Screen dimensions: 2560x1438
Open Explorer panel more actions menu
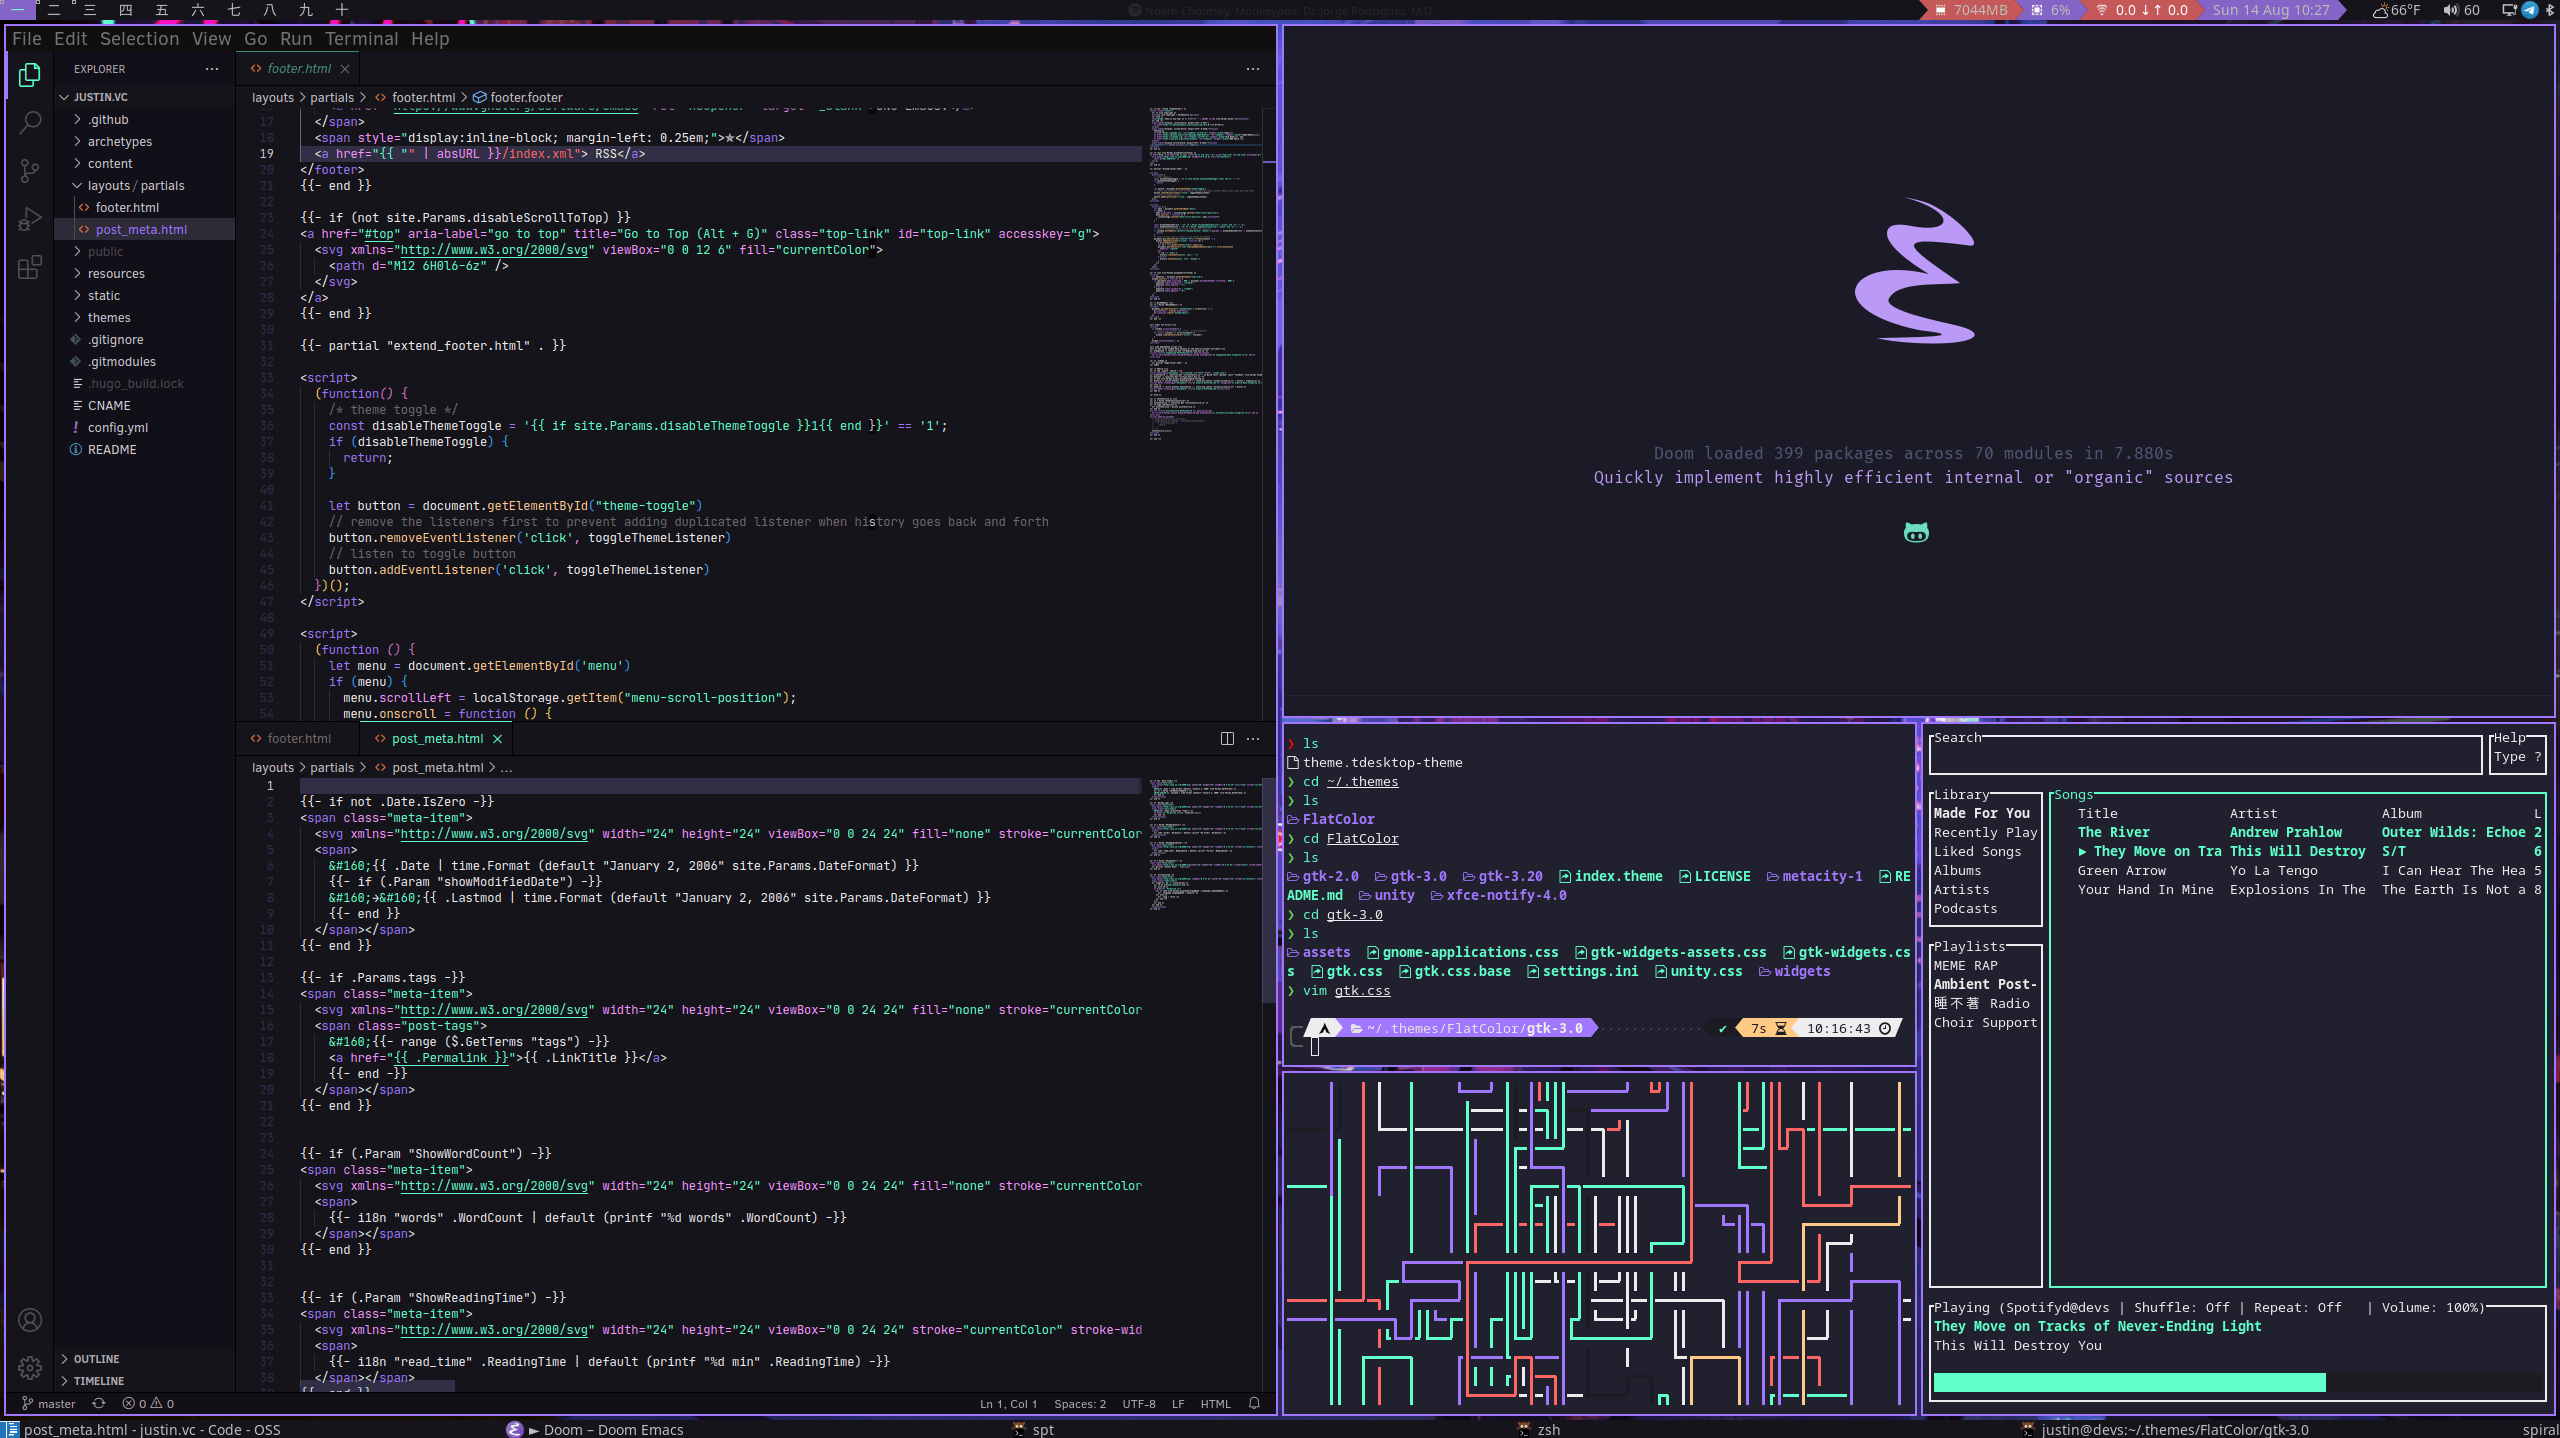(x=212, y=69)
